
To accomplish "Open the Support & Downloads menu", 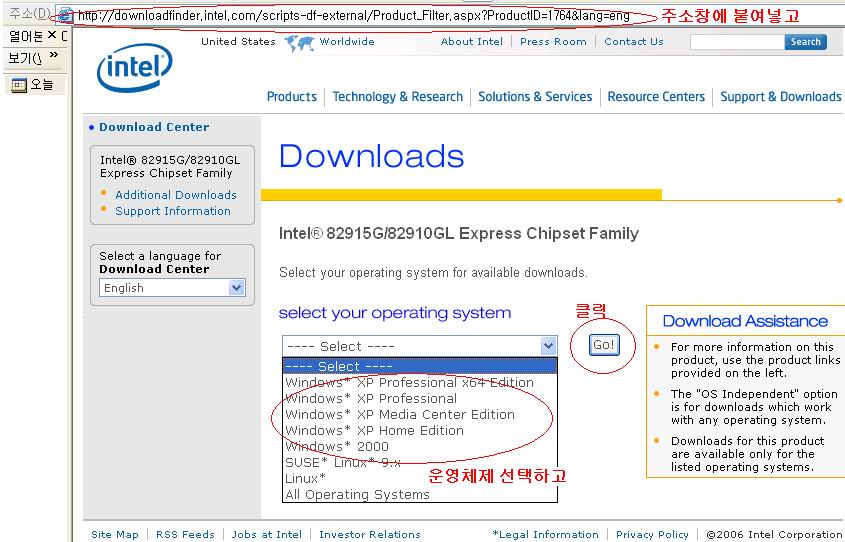I will (x=780, y=97).
